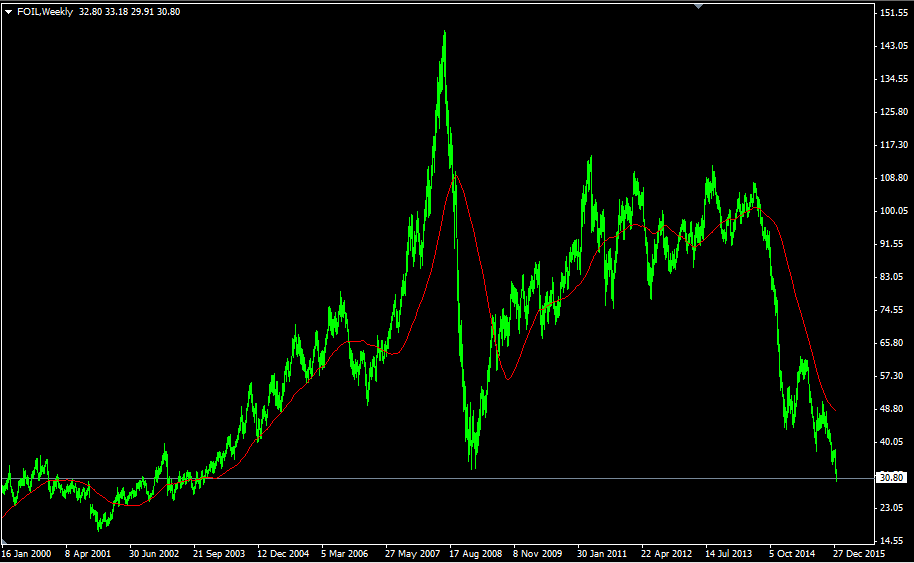Click the chart shift marker triangle on top edge
The width and height of the screenshot is (914, 563).
(698, 6)
